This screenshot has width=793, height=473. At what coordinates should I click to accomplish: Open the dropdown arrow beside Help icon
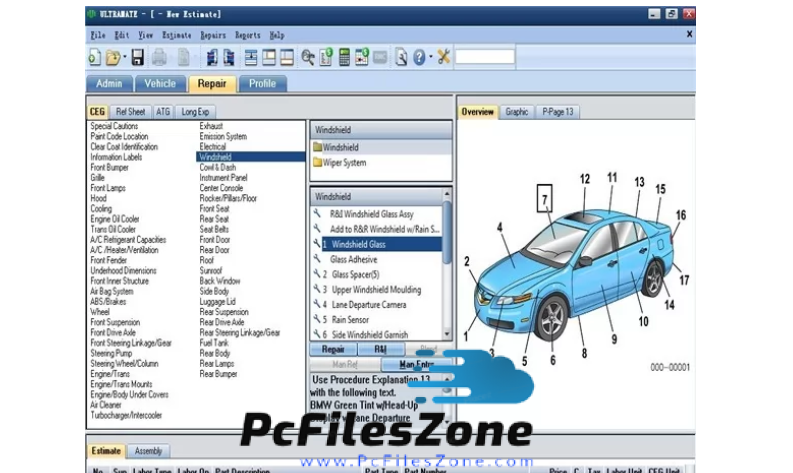coord(430,57)
